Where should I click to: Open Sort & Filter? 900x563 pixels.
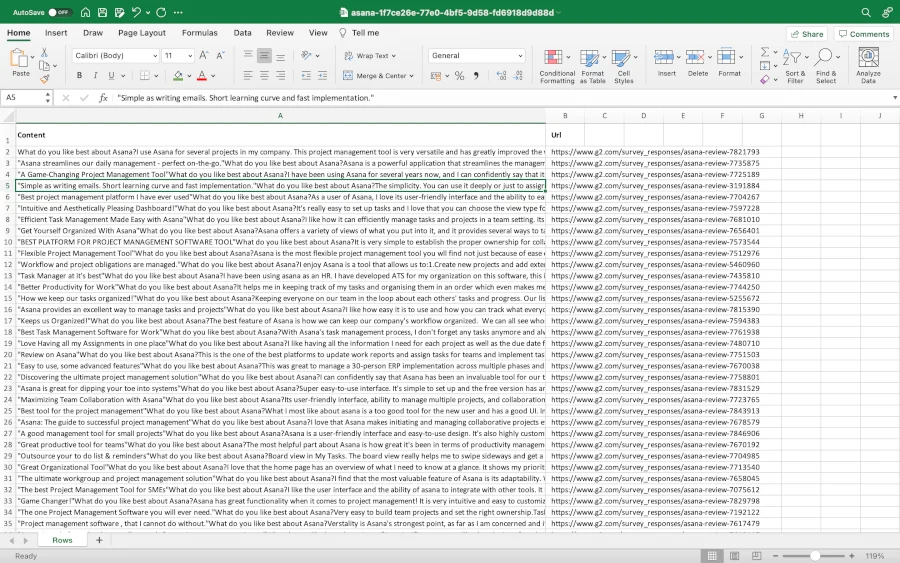(x=795, y=67)
